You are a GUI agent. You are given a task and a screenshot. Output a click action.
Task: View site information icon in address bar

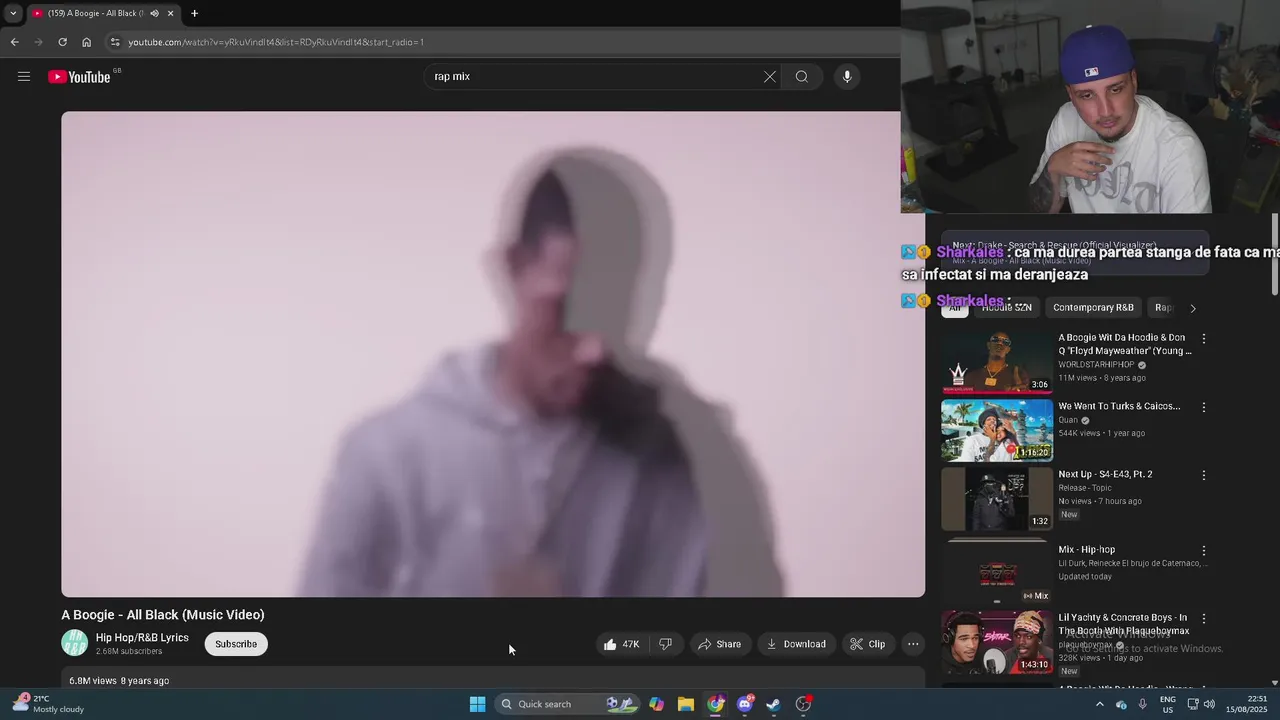click(115, 42)
